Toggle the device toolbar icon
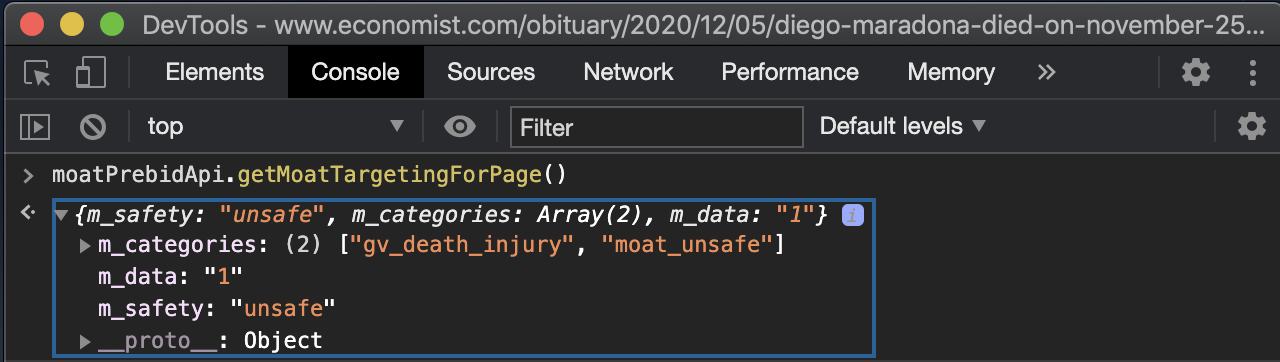This screenshot has width=1280, height=362. point(91,73)
